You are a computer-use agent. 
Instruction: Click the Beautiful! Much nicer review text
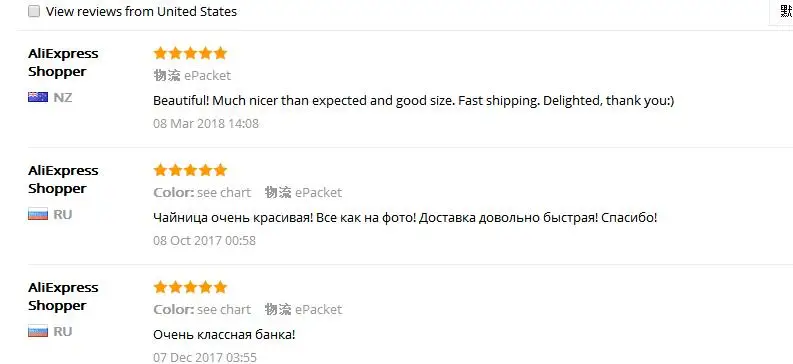pyautogui.click(x=414, y=101)
